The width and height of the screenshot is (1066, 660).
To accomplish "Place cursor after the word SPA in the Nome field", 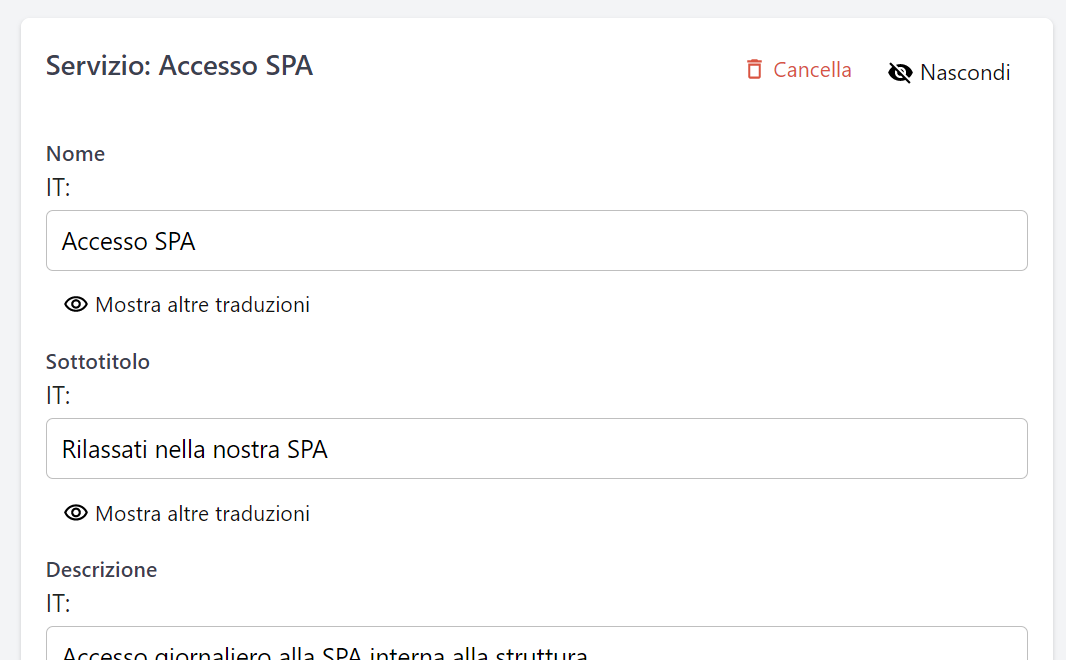I will (x=198, y=241).
